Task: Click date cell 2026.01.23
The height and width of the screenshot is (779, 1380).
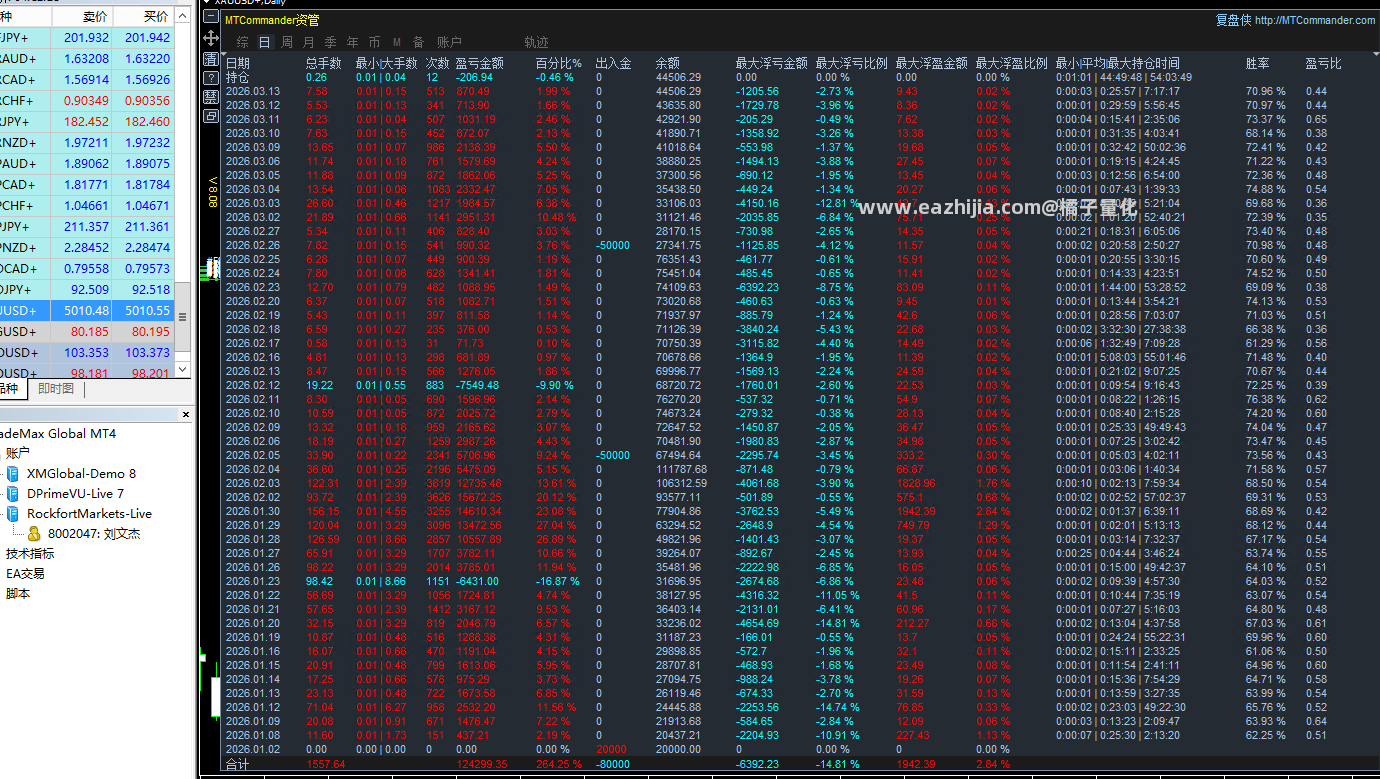Action: click(253, 581)
